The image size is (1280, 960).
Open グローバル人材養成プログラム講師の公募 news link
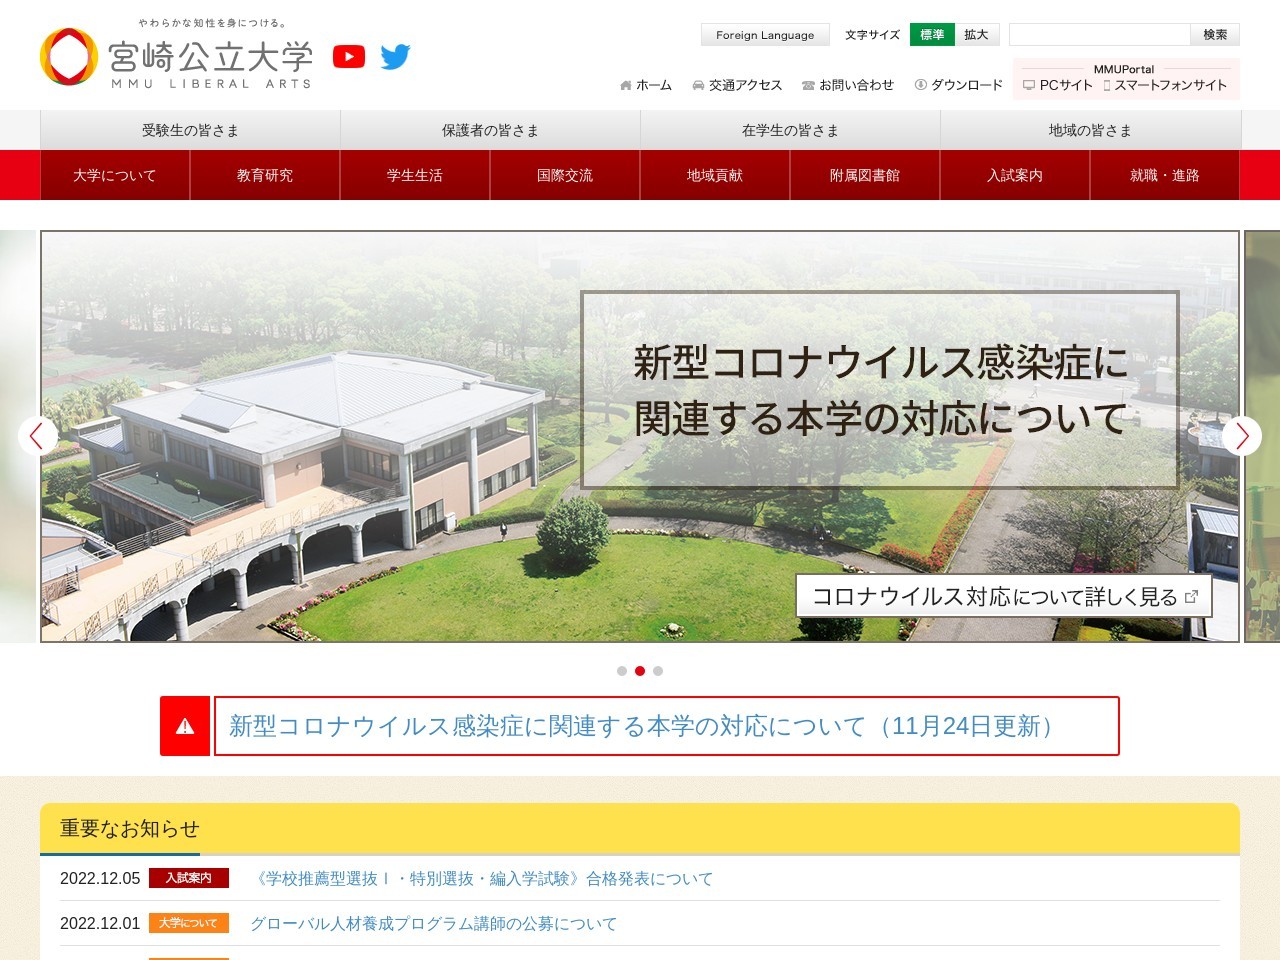(x=433, y=924)
